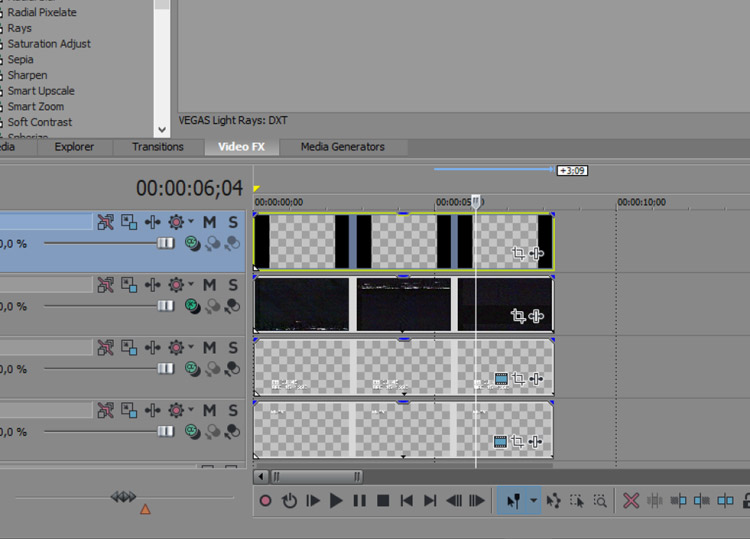Go to end of project
This screenshot has width=750, height=539.
(430, 501)
